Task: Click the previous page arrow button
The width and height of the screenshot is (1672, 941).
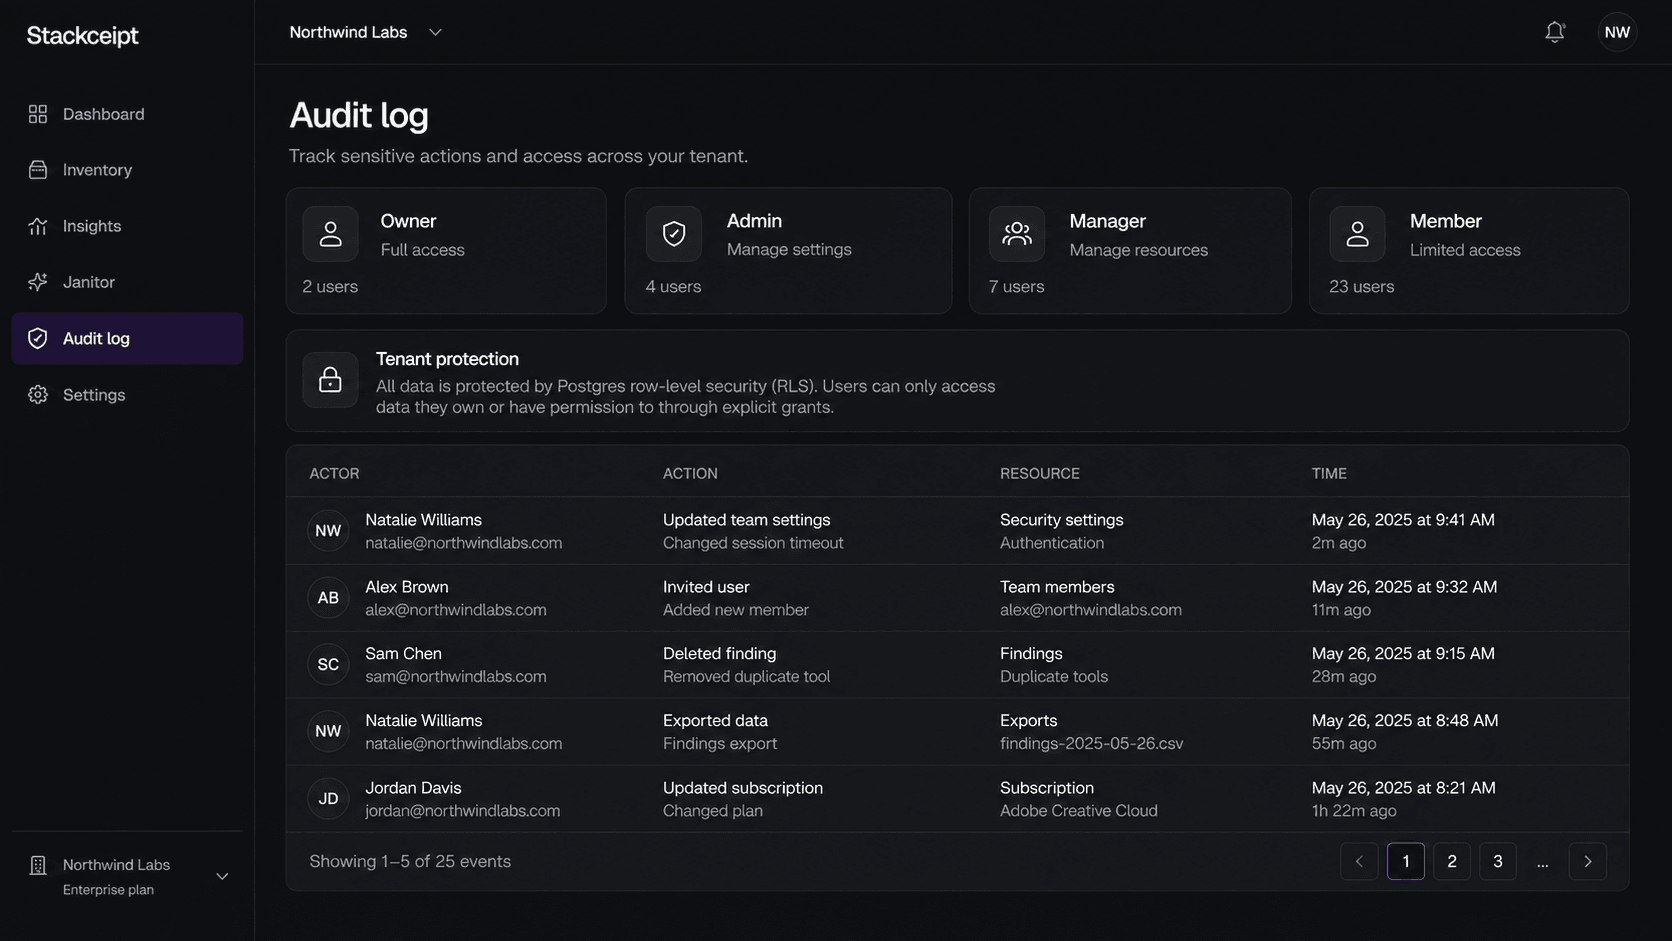Action: click(x=1359, y=861)
